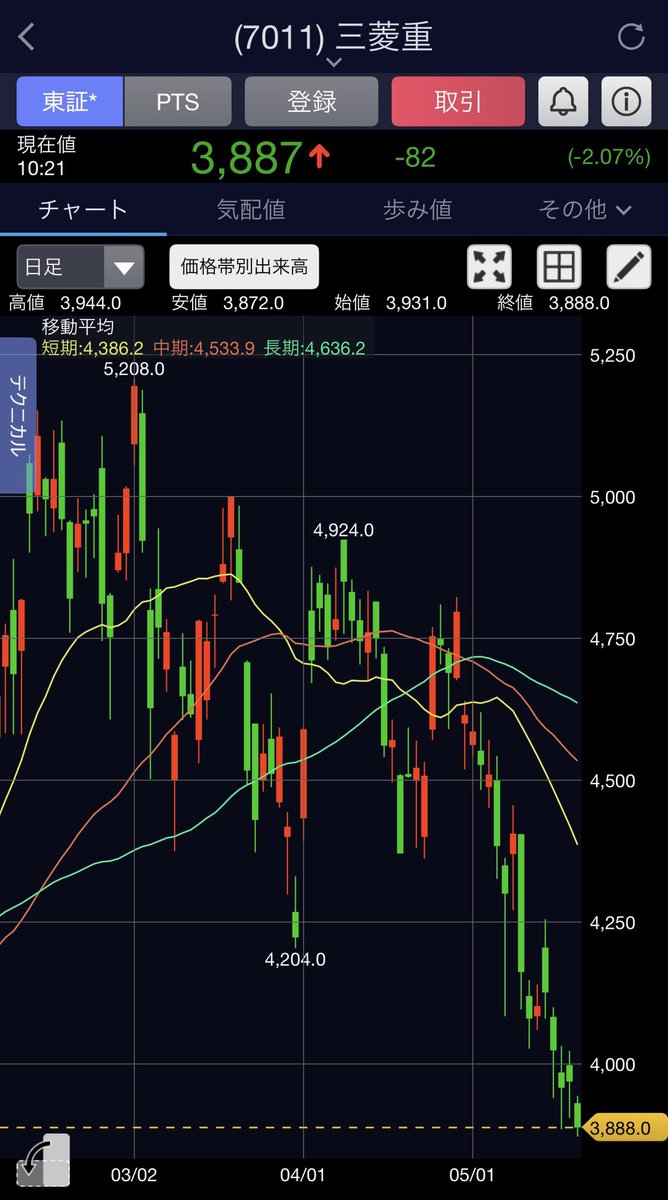Open the split chart grid layout

pos(559,267)
